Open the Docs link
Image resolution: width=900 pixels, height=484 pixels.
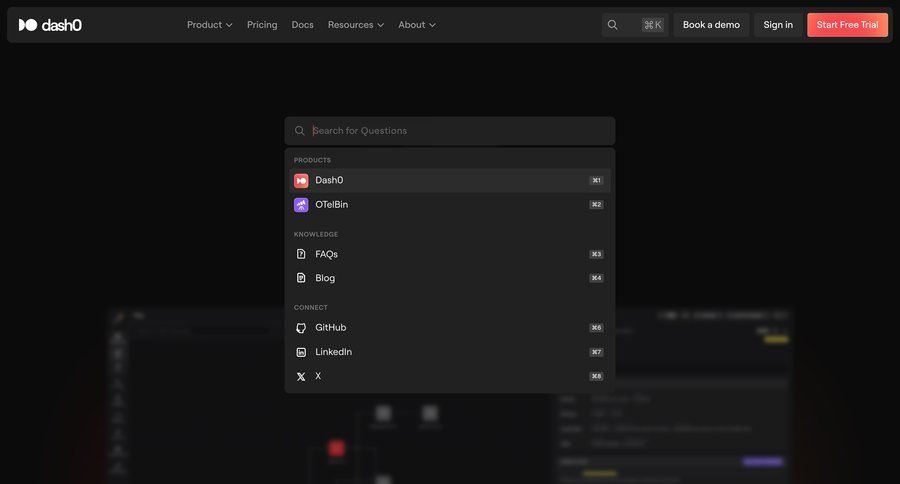[x=302, y=25]
